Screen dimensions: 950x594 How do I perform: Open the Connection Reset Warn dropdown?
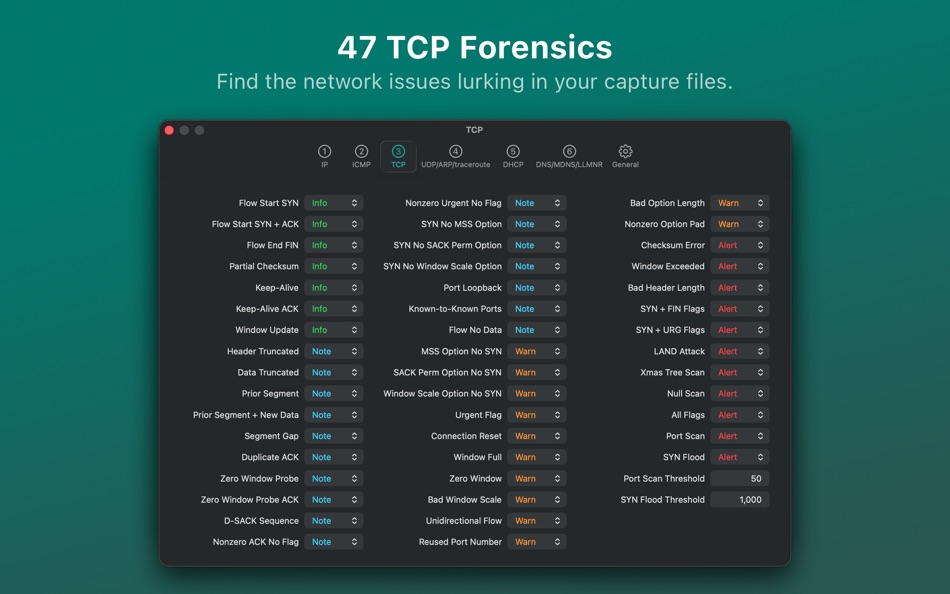pos(537,436)
